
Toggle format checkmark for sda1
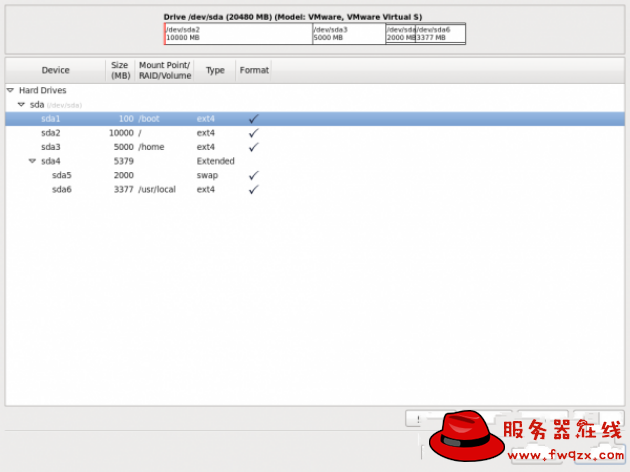pos(254,119)
